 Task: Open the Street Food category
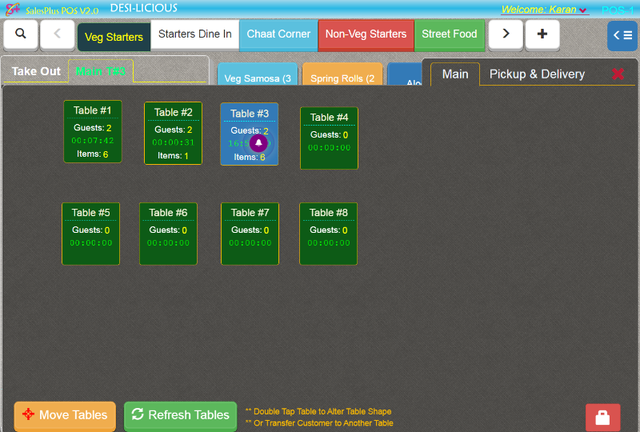tap(449, 35)
